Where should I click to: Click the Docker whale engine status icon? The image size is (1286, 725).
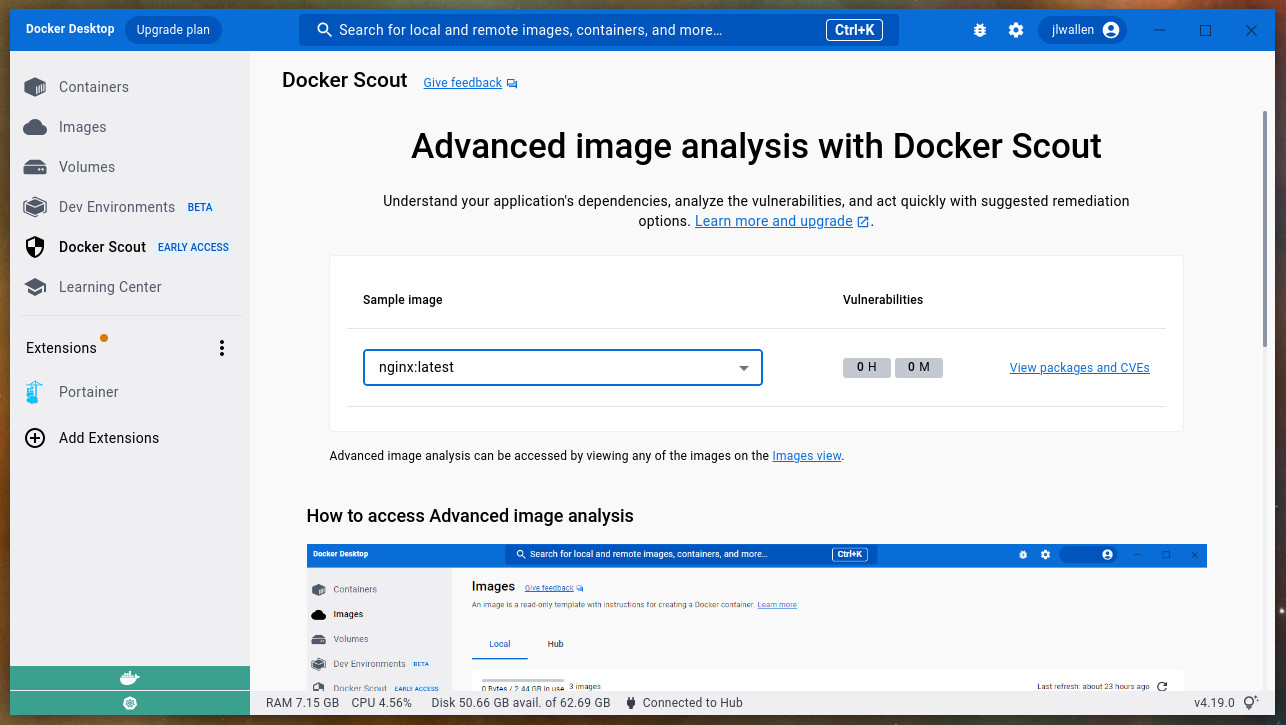pyautogui.click(x=130, y=678)
